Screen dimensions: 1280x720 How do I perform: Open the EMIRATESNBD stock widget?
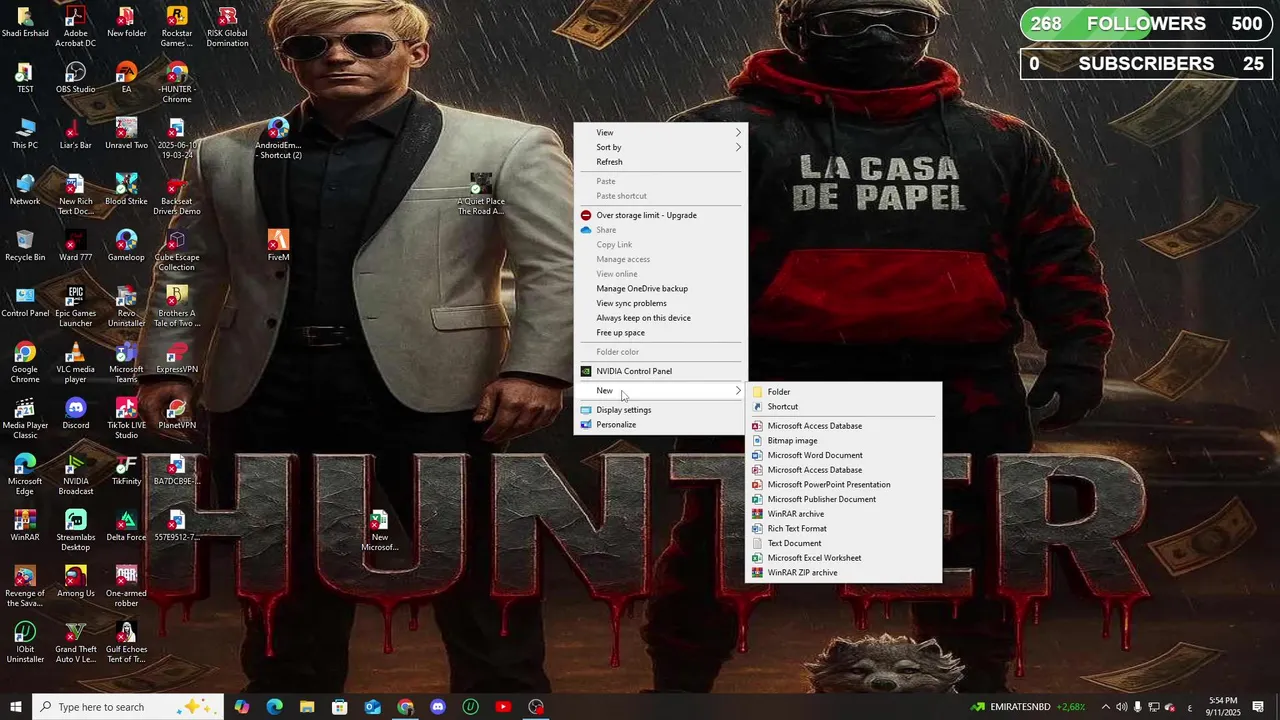[1028, 707]
